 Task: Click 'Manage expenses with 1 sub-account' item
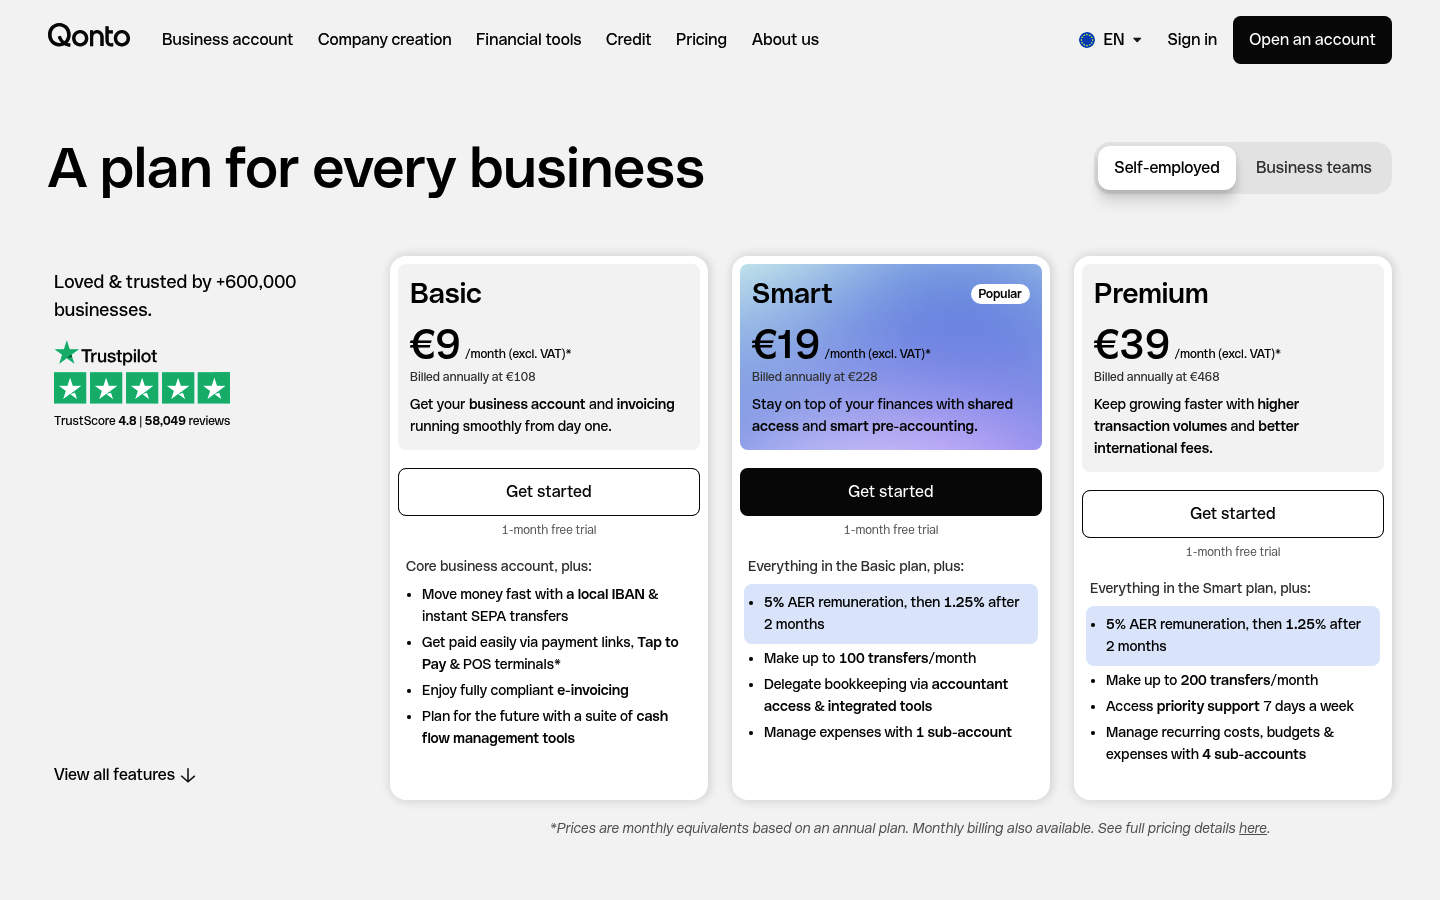888,732
